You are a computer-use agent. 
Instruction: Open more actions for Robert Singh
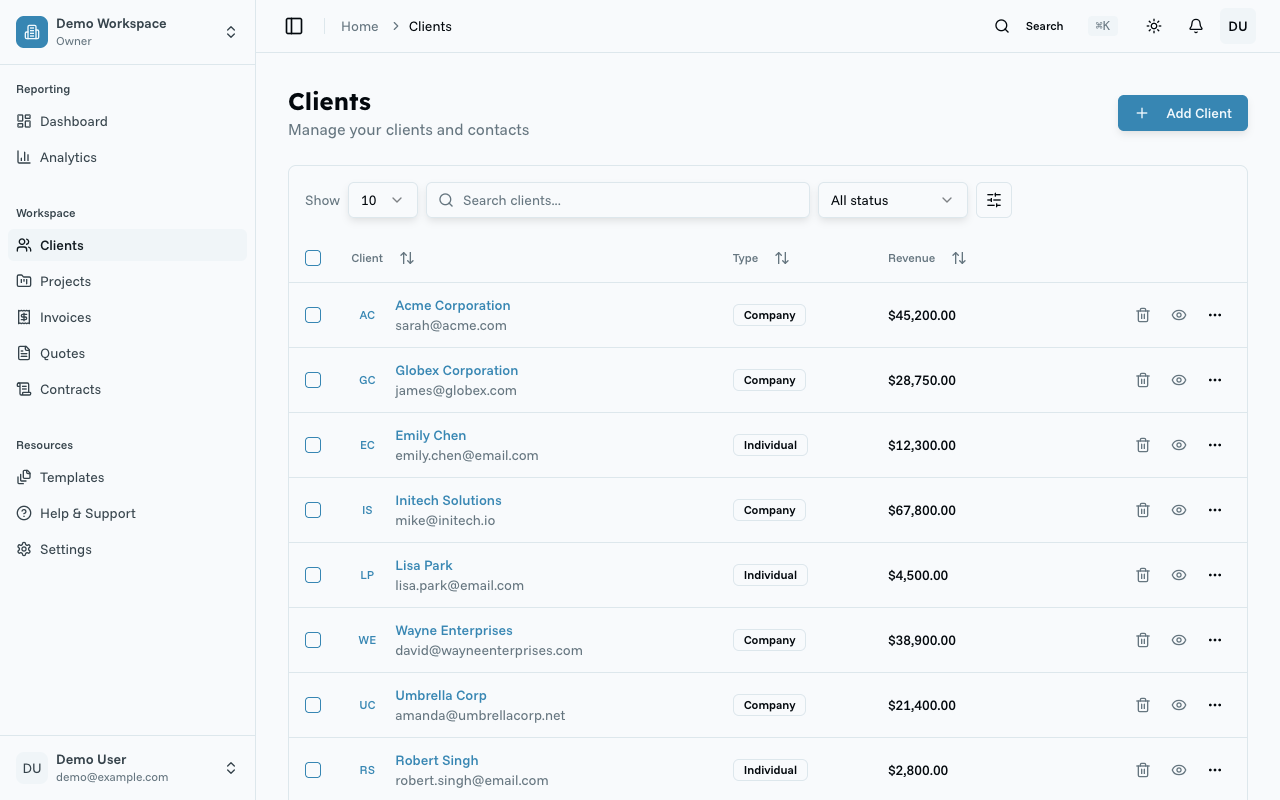pyautogui.click(x=1215, y=770)
